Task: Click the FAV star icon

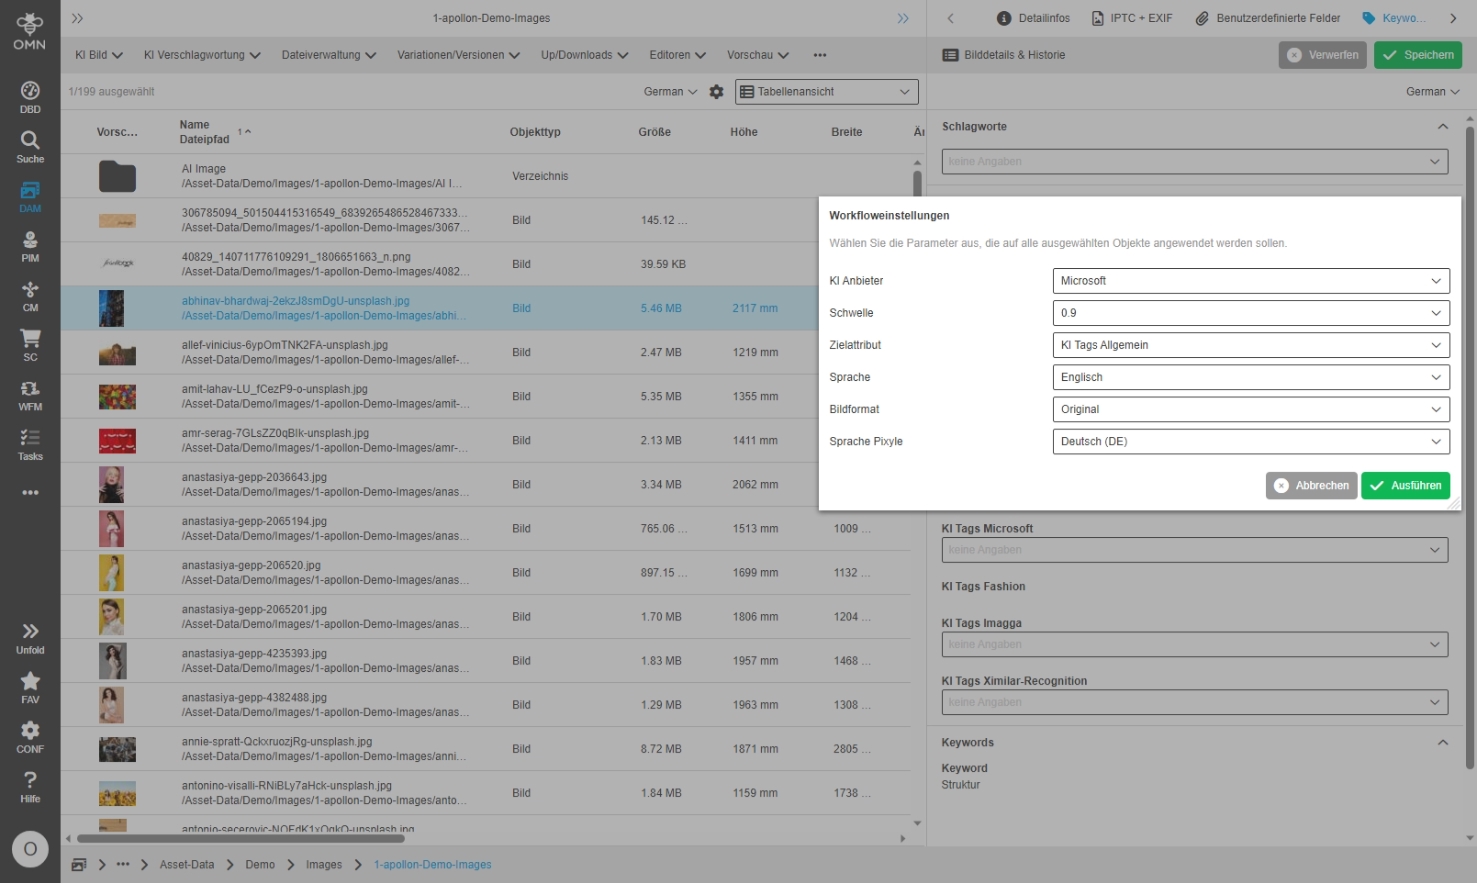Action: 30,682
